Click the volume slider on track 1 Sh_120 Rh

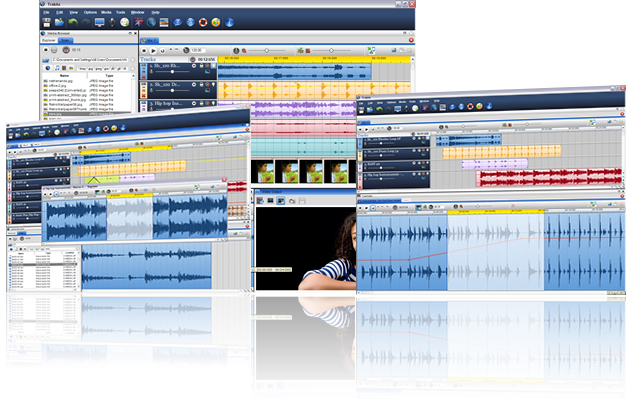(x=172, y=72)
